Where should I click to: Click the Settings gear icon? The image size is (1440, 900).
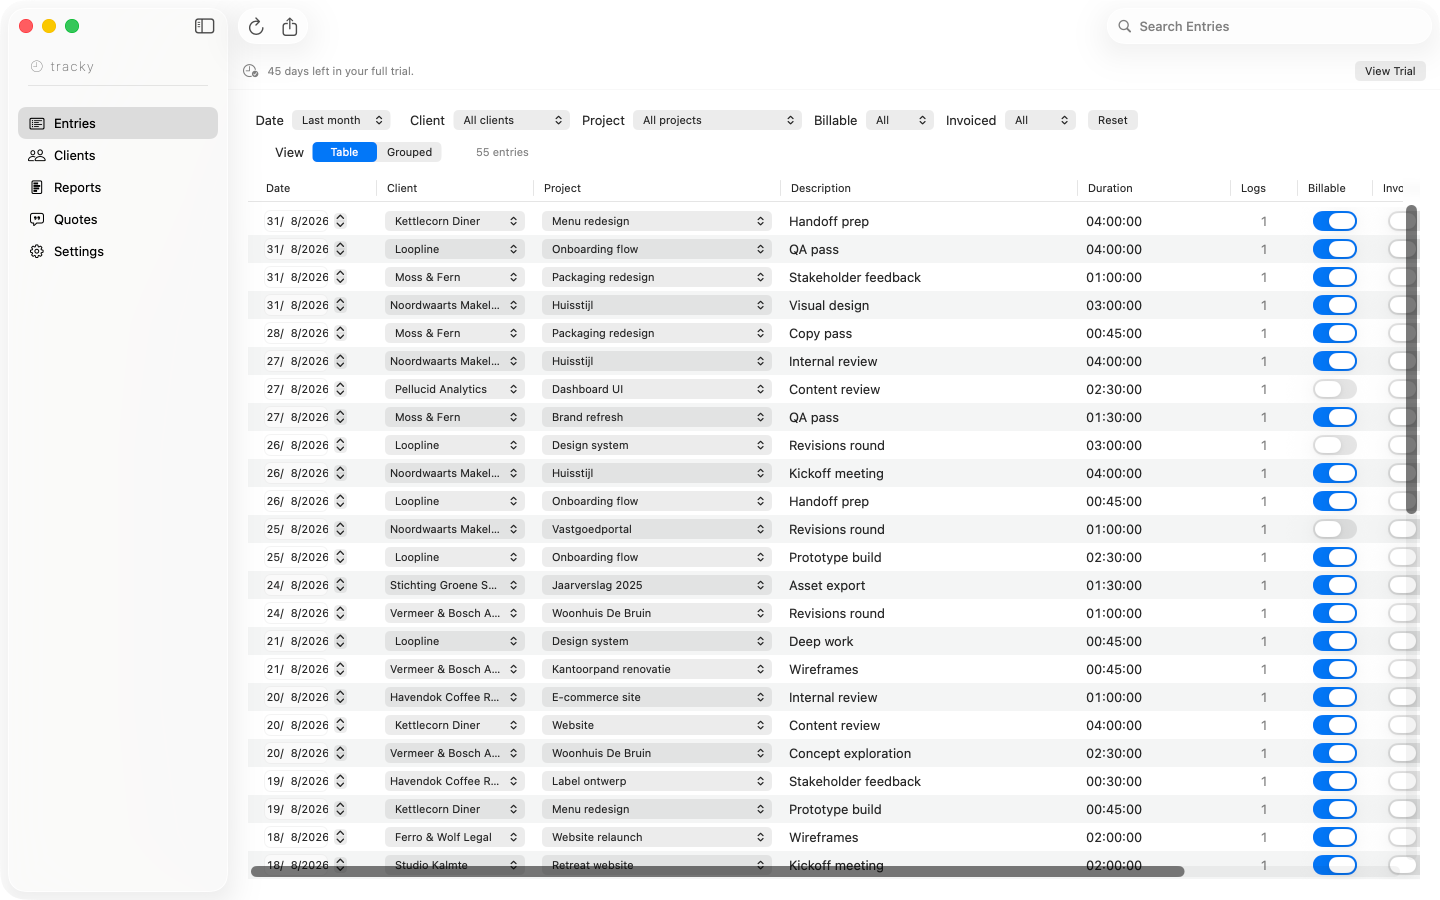click(37, 252)
